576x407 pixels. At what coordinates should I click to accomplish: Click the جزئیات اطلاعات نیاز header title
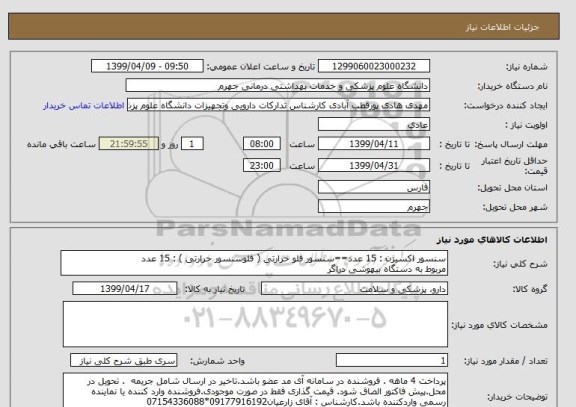tap(502, 27)
